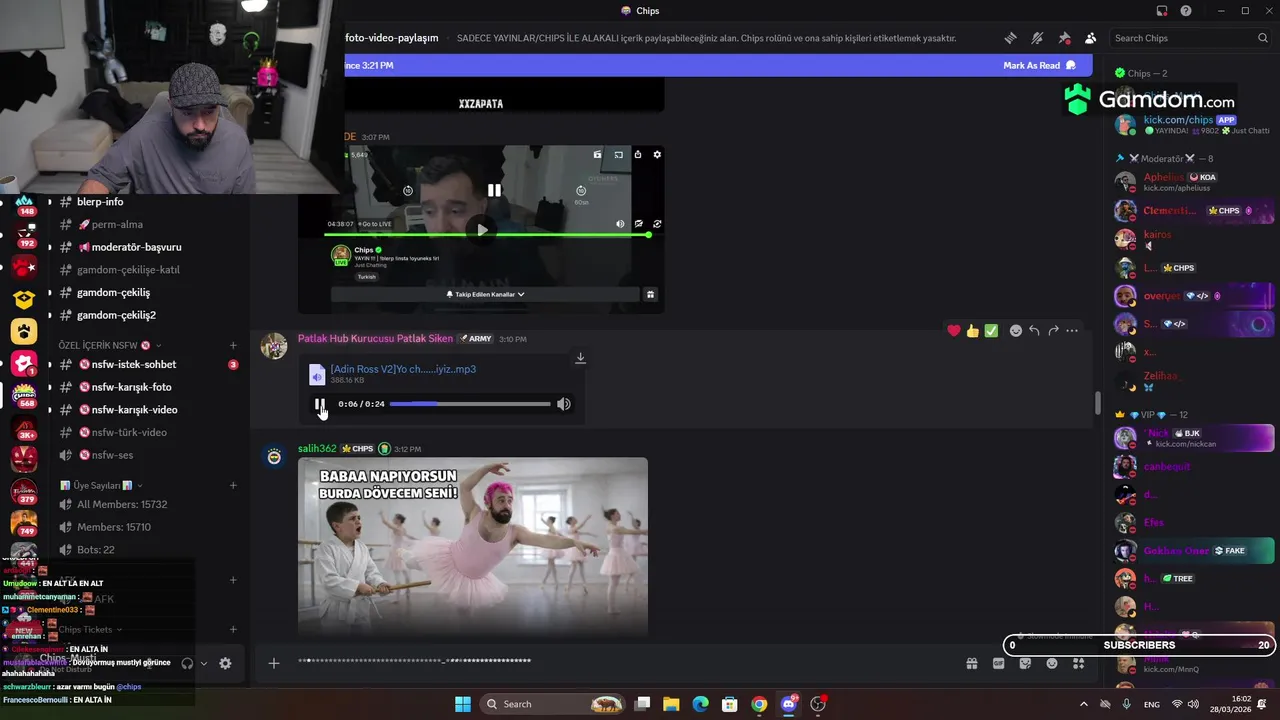Download the mp3 attachment
The image size is (1280, 720).
(x=580, y=358)
